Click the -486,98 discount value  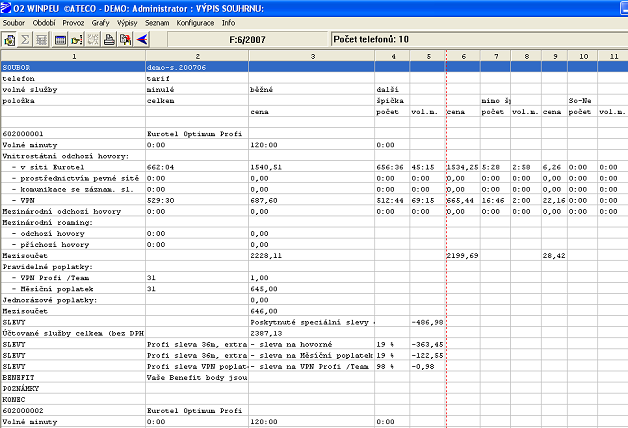427,322
